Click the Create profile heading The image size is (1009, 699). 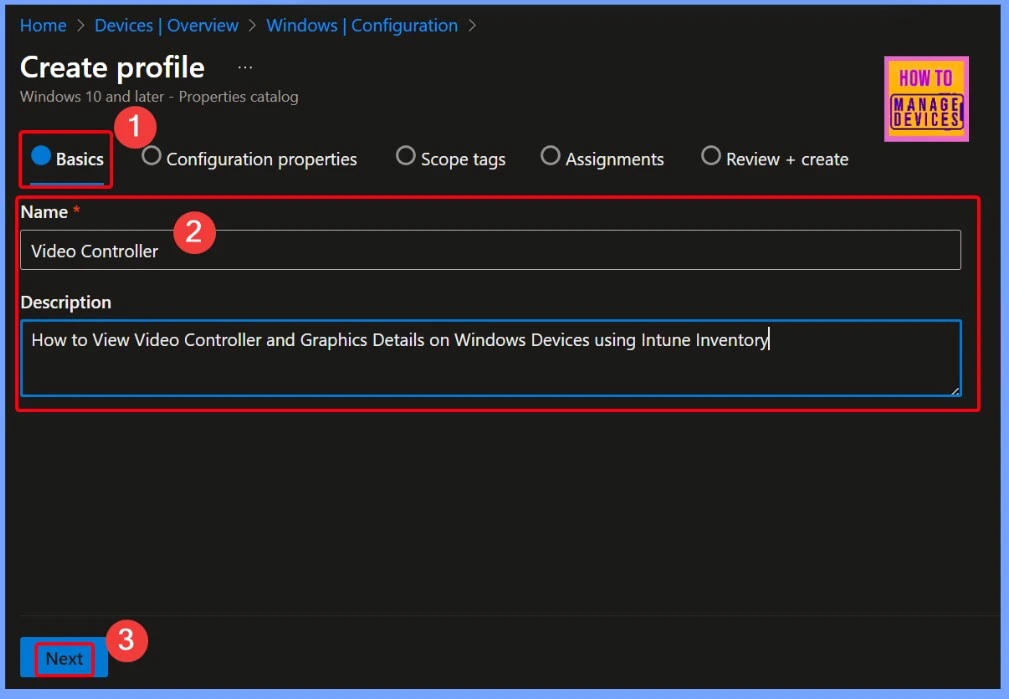(x=113, y=68)
